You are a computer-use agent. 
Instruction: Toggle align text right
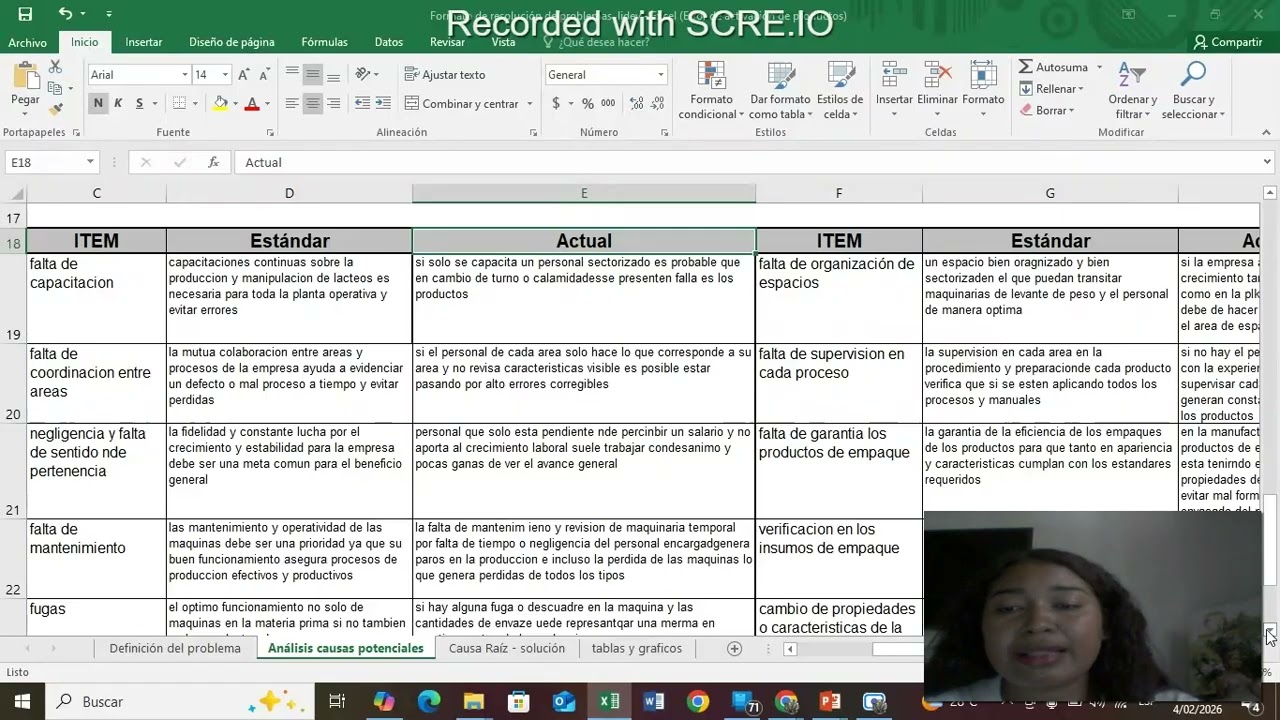pyautogui.click(x=333, y=103)
